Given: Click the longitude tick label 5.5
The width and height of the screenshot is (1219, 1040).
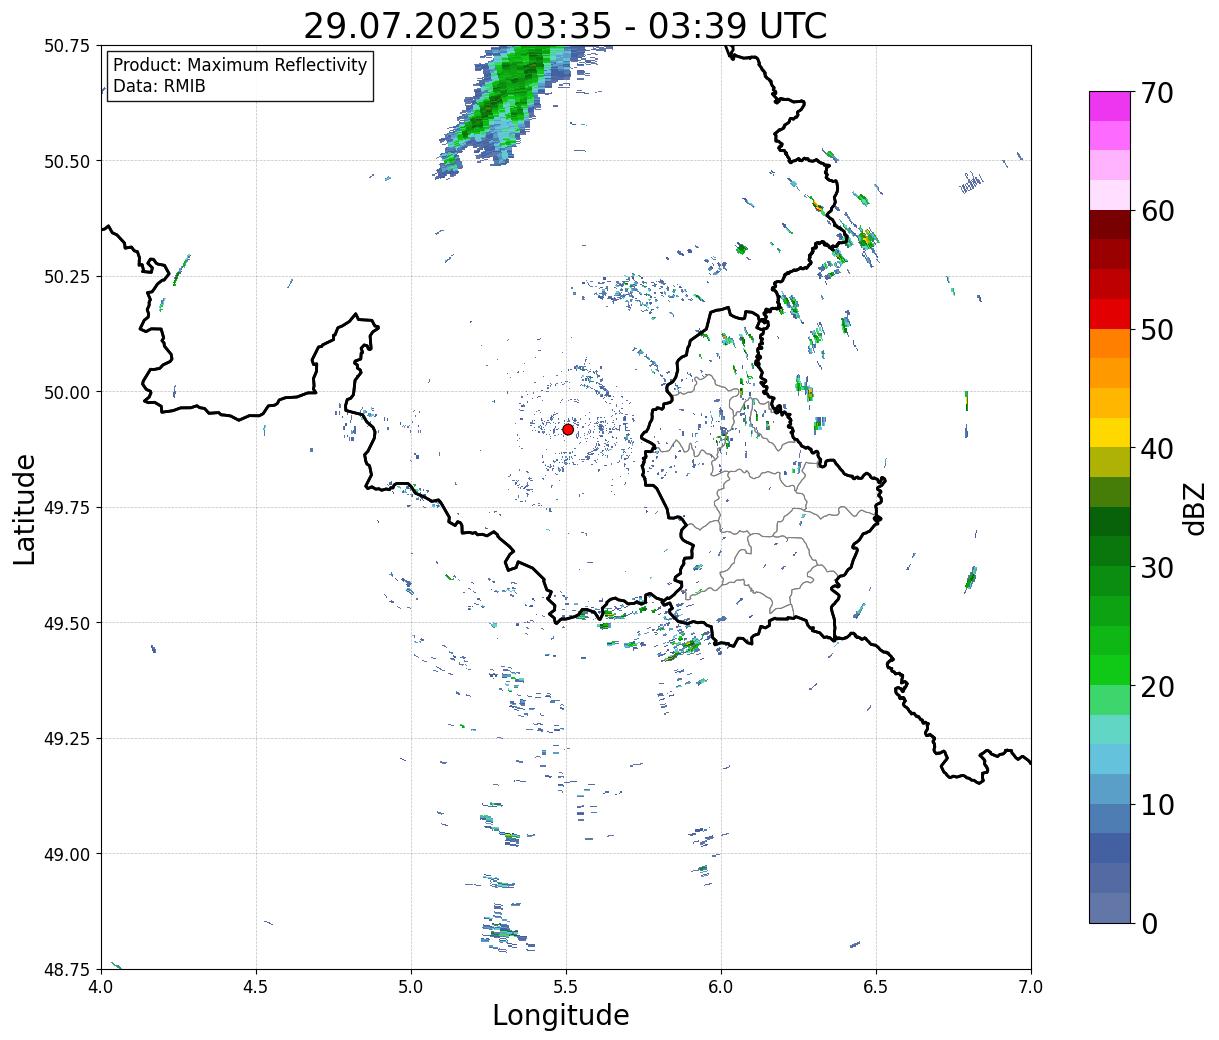Looking at the screenshot, I should pos(566,986).
